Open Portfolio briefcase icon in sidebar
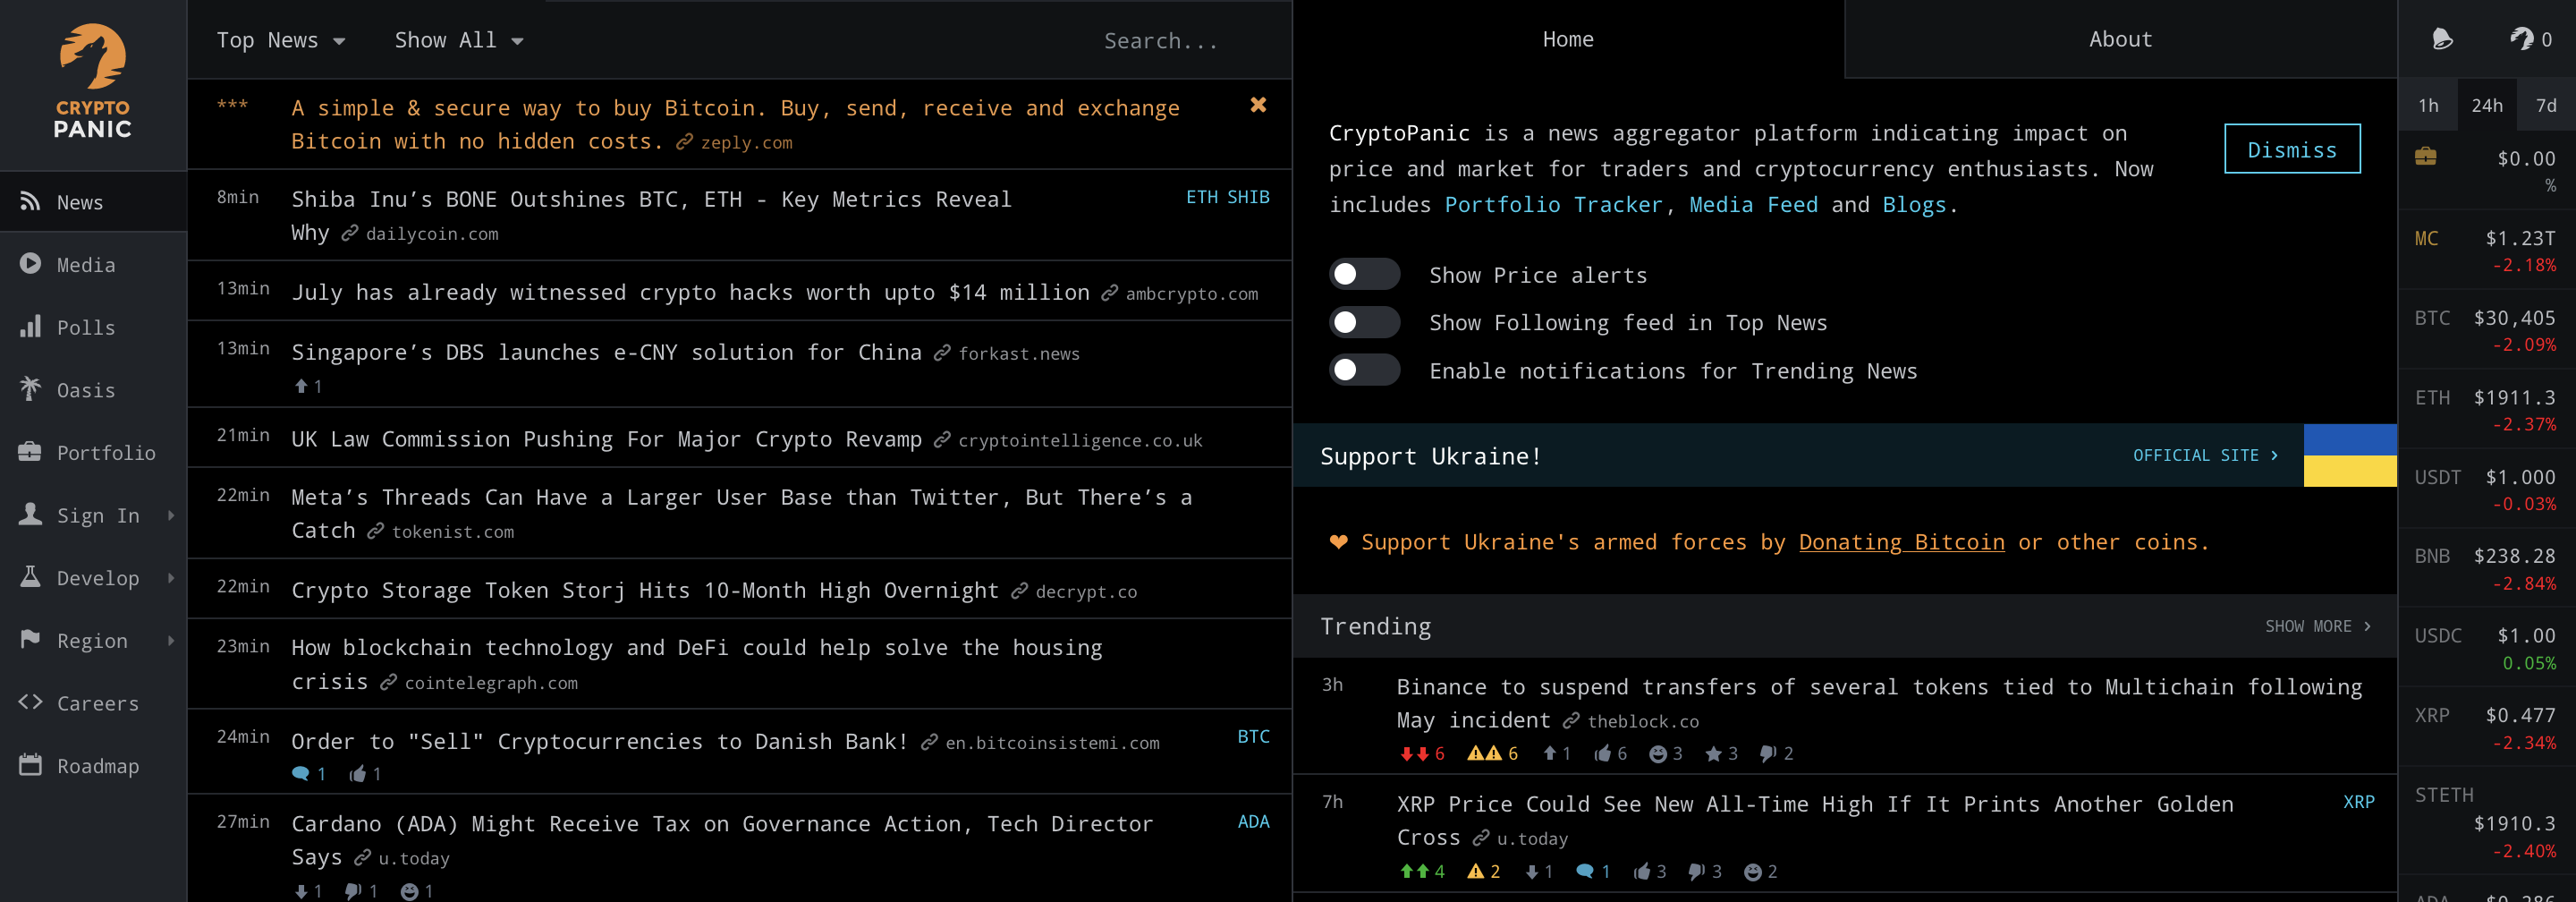 click(x=30, y=452)
